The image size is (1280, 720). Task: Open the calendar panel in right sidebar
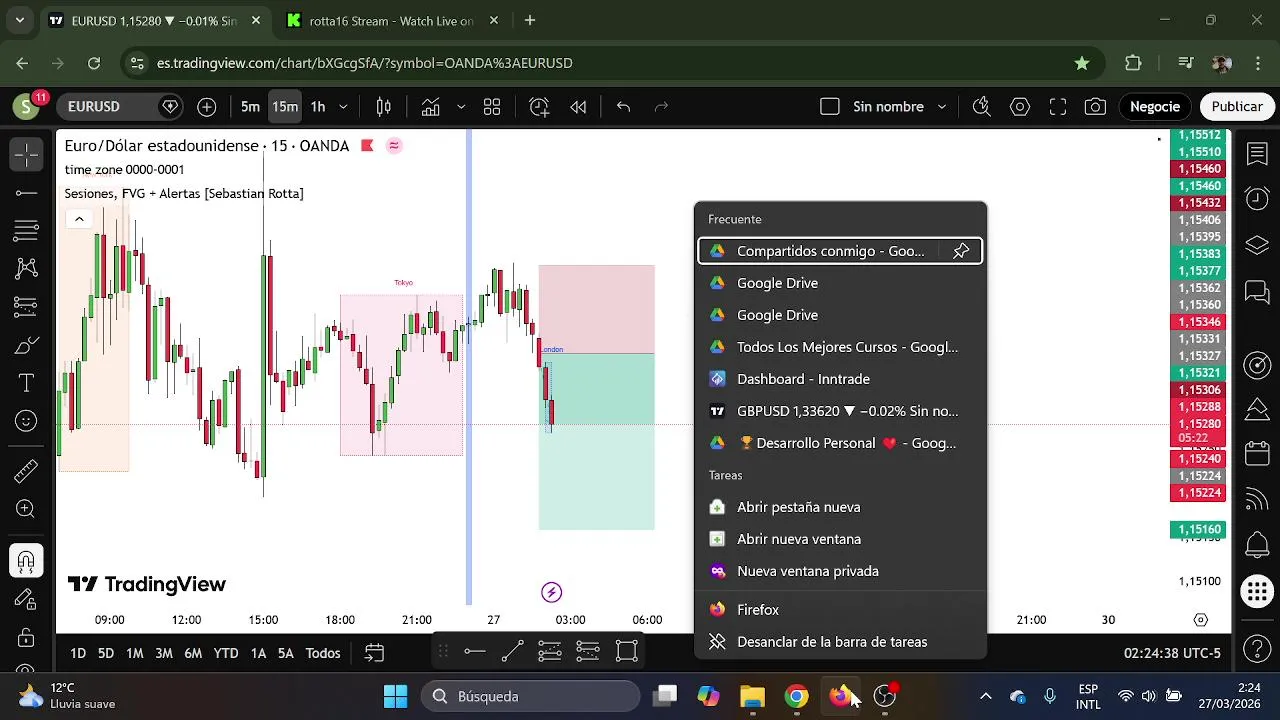point(1257,453)
